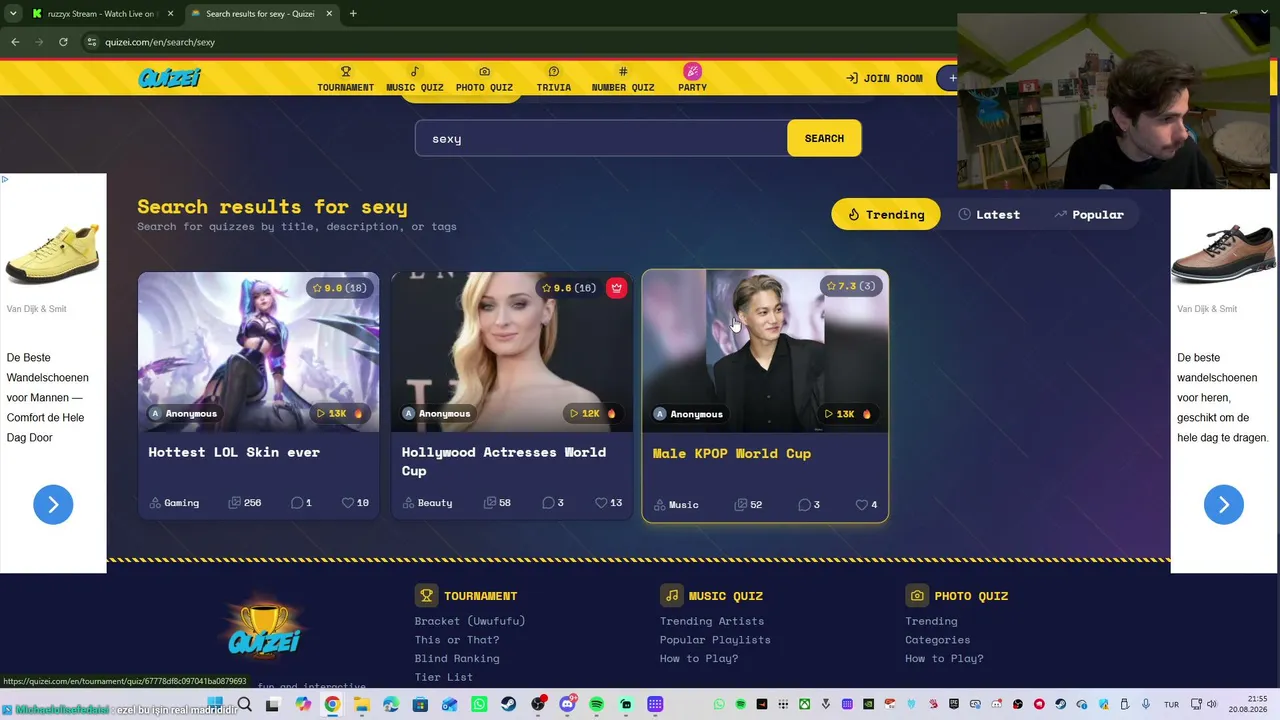
Task: Go to Photo Quiz from the navbar
Action: [484, 78]
